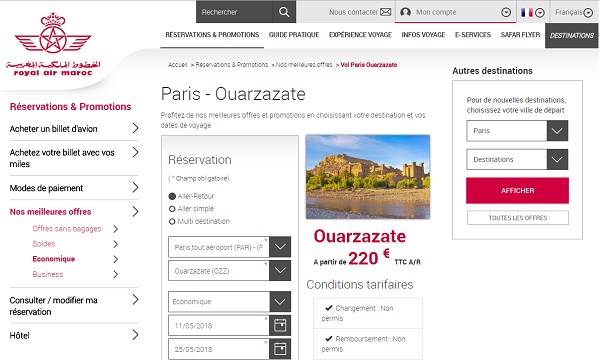Click the 220 € price text
600x360 pixels.
pos(369,258)
